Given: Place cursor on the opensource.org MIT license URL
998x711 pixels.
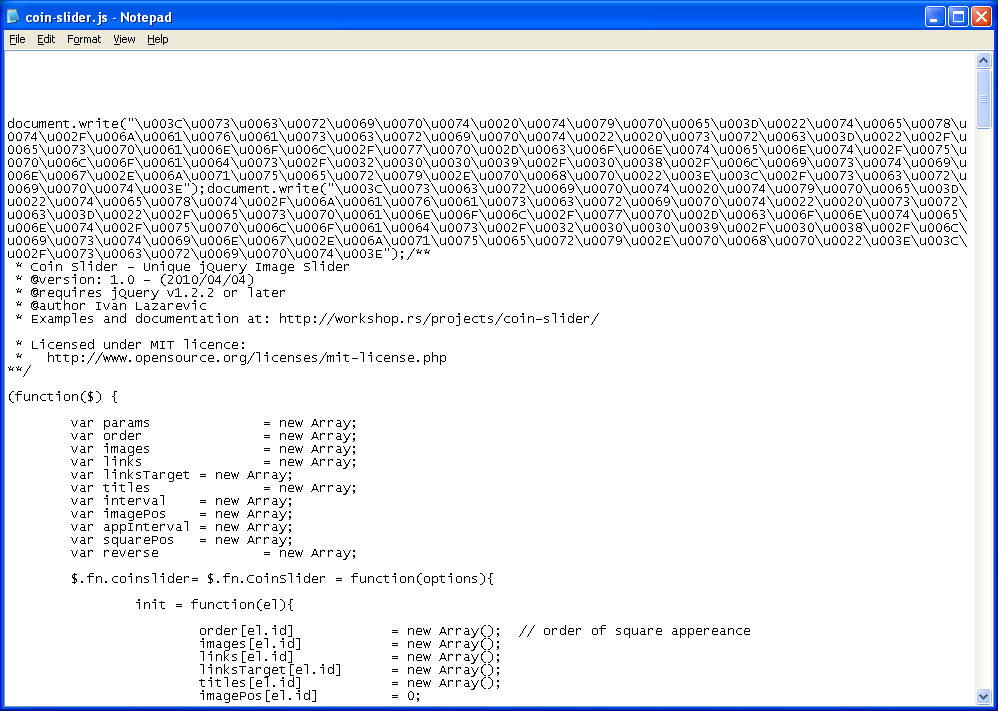Looking at the screenshot, I should [x=246, y=358].
